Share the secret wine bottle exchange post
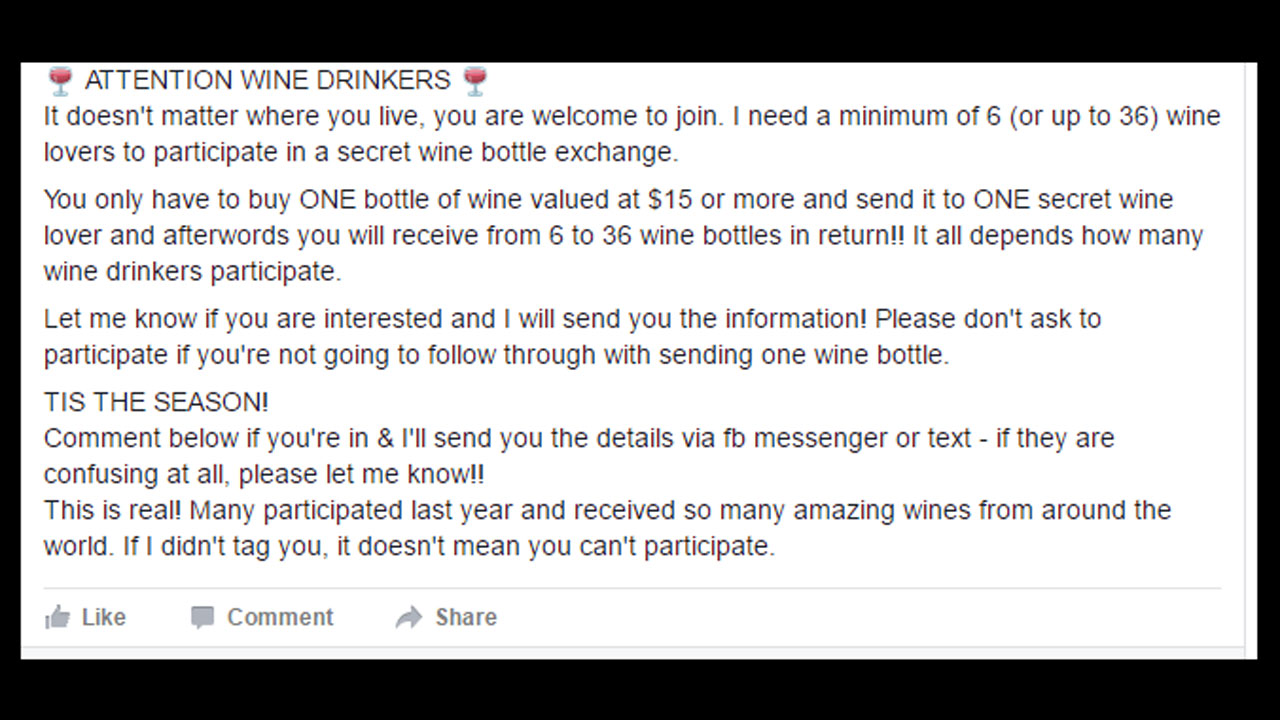This screenshot has height=720, width=1280. [x=445, y=617]
